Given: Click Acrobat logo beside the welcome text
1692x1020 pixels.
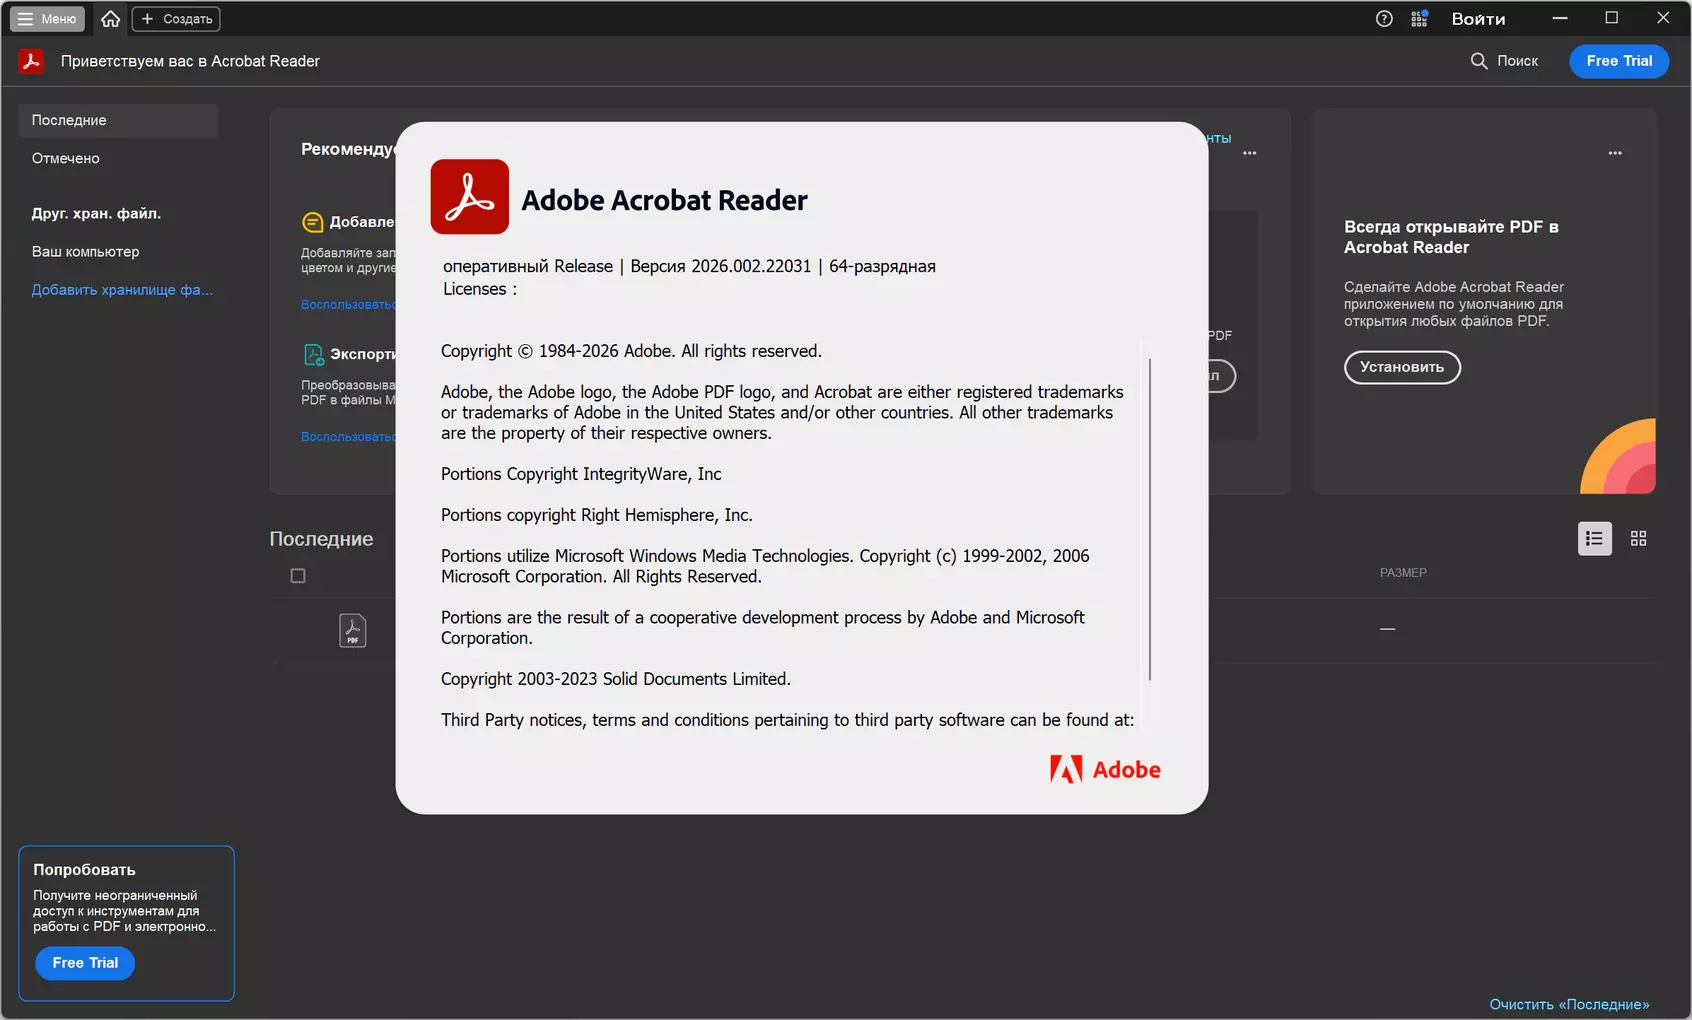Looking at the screenshot, I should click(31, 61).
